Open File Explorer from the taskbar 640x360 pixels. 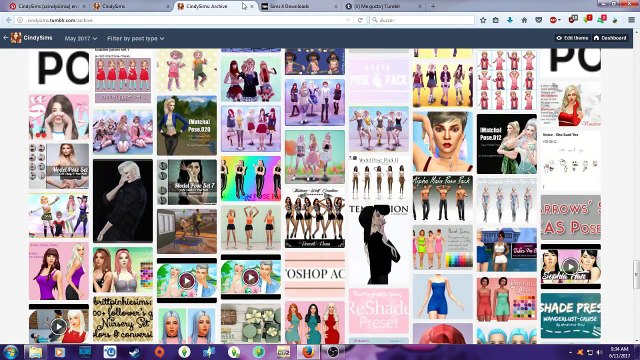pos(36,352)
